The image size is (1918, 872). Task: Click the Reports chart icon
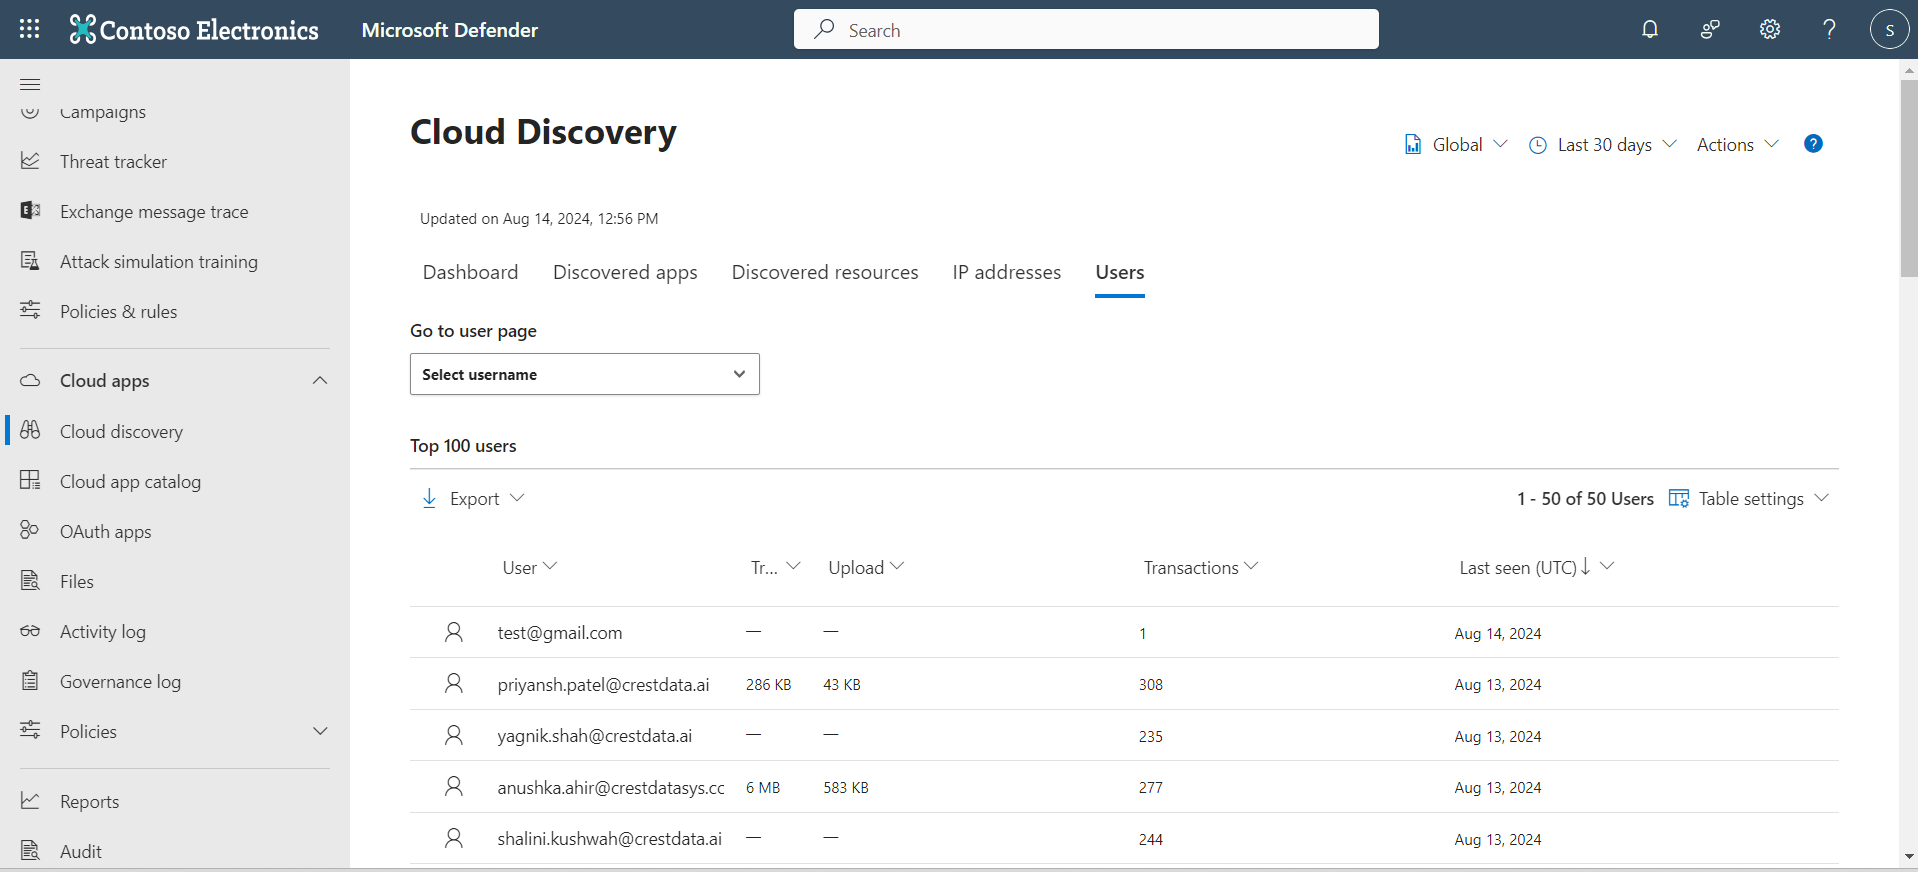(x=30, y=800)
